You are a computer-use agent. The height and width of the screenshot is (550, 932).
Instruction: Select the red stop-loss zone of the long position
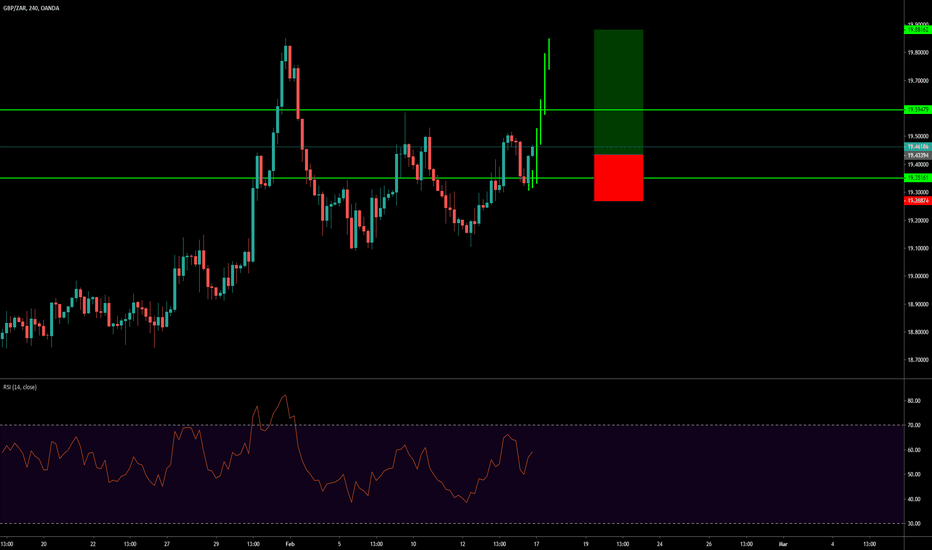pyautogui.click(x=618, y=178)
